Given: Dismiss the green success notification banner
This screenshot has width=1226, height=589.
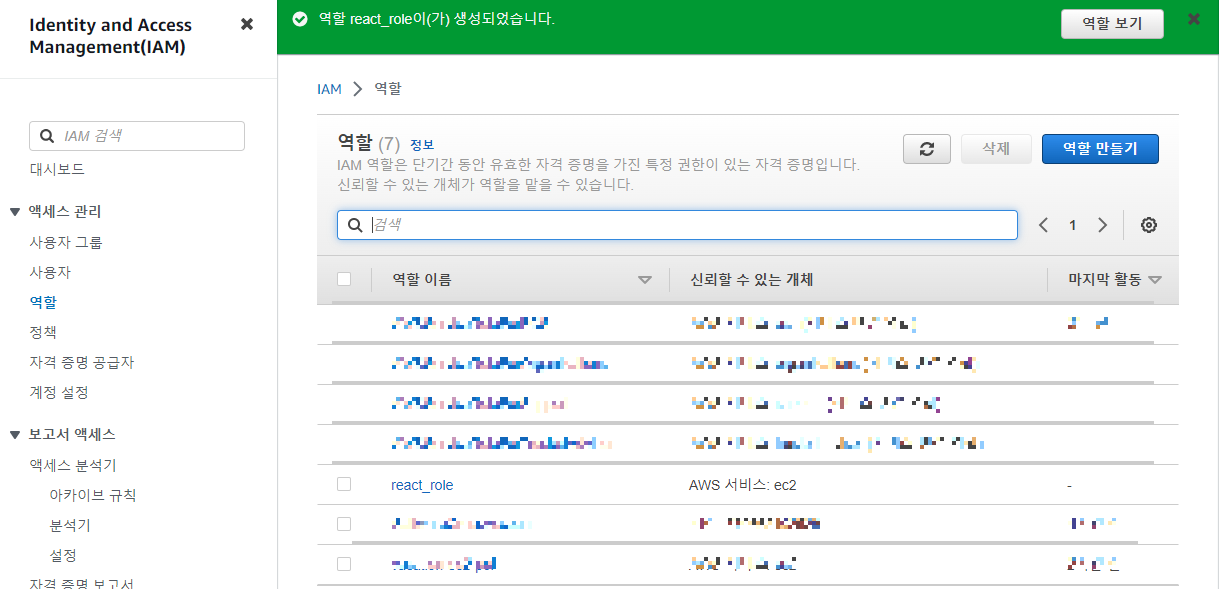Looking at the screenshot, I should pyautogui.click(x=1193, y=19).
